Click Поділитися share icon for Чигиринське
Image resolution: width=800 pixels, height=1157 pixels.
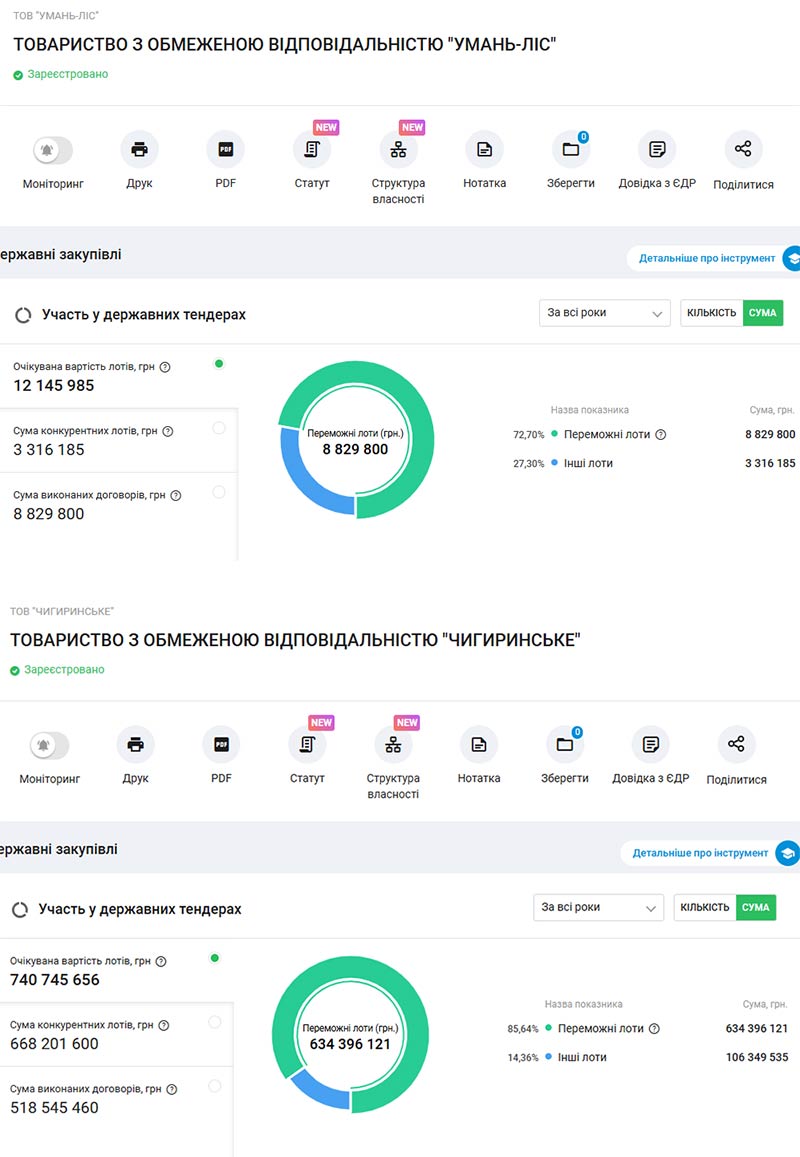(x=737, y=745)
